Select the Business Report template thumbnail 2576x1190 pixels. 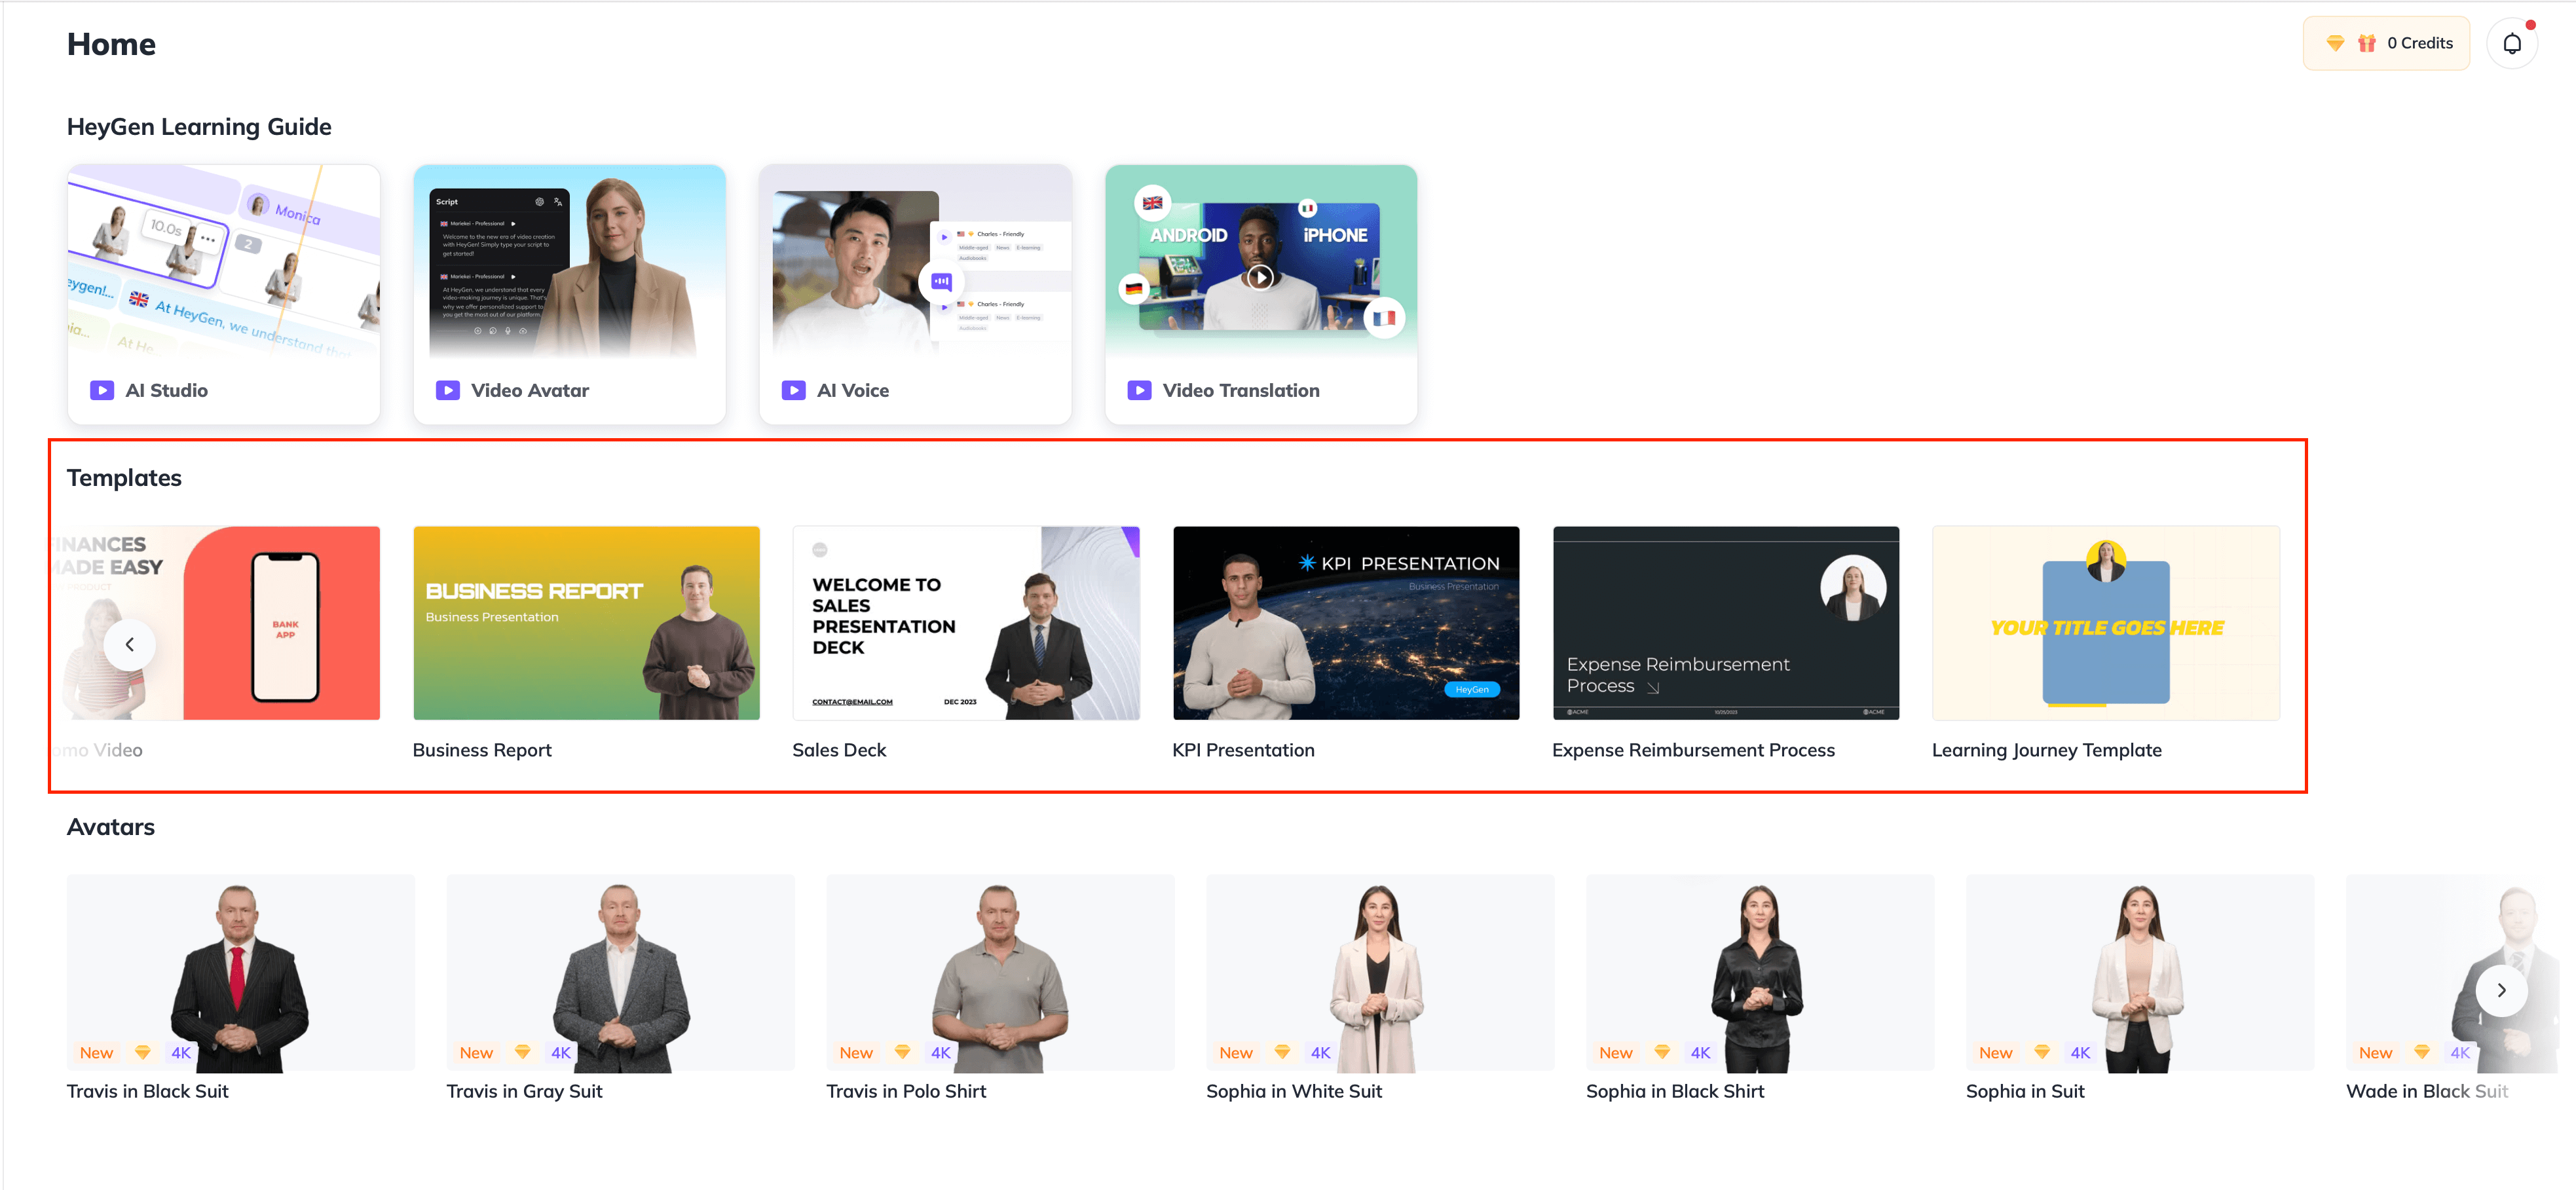pyautogui.click(x=586, y=623)
